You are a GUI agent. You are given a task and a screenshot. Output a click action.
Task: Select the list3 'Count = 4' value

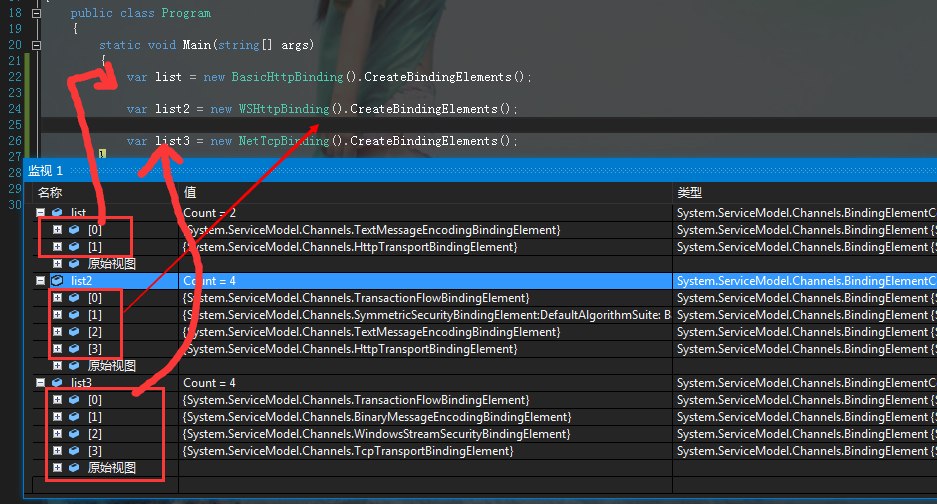[x=209, y=383]
